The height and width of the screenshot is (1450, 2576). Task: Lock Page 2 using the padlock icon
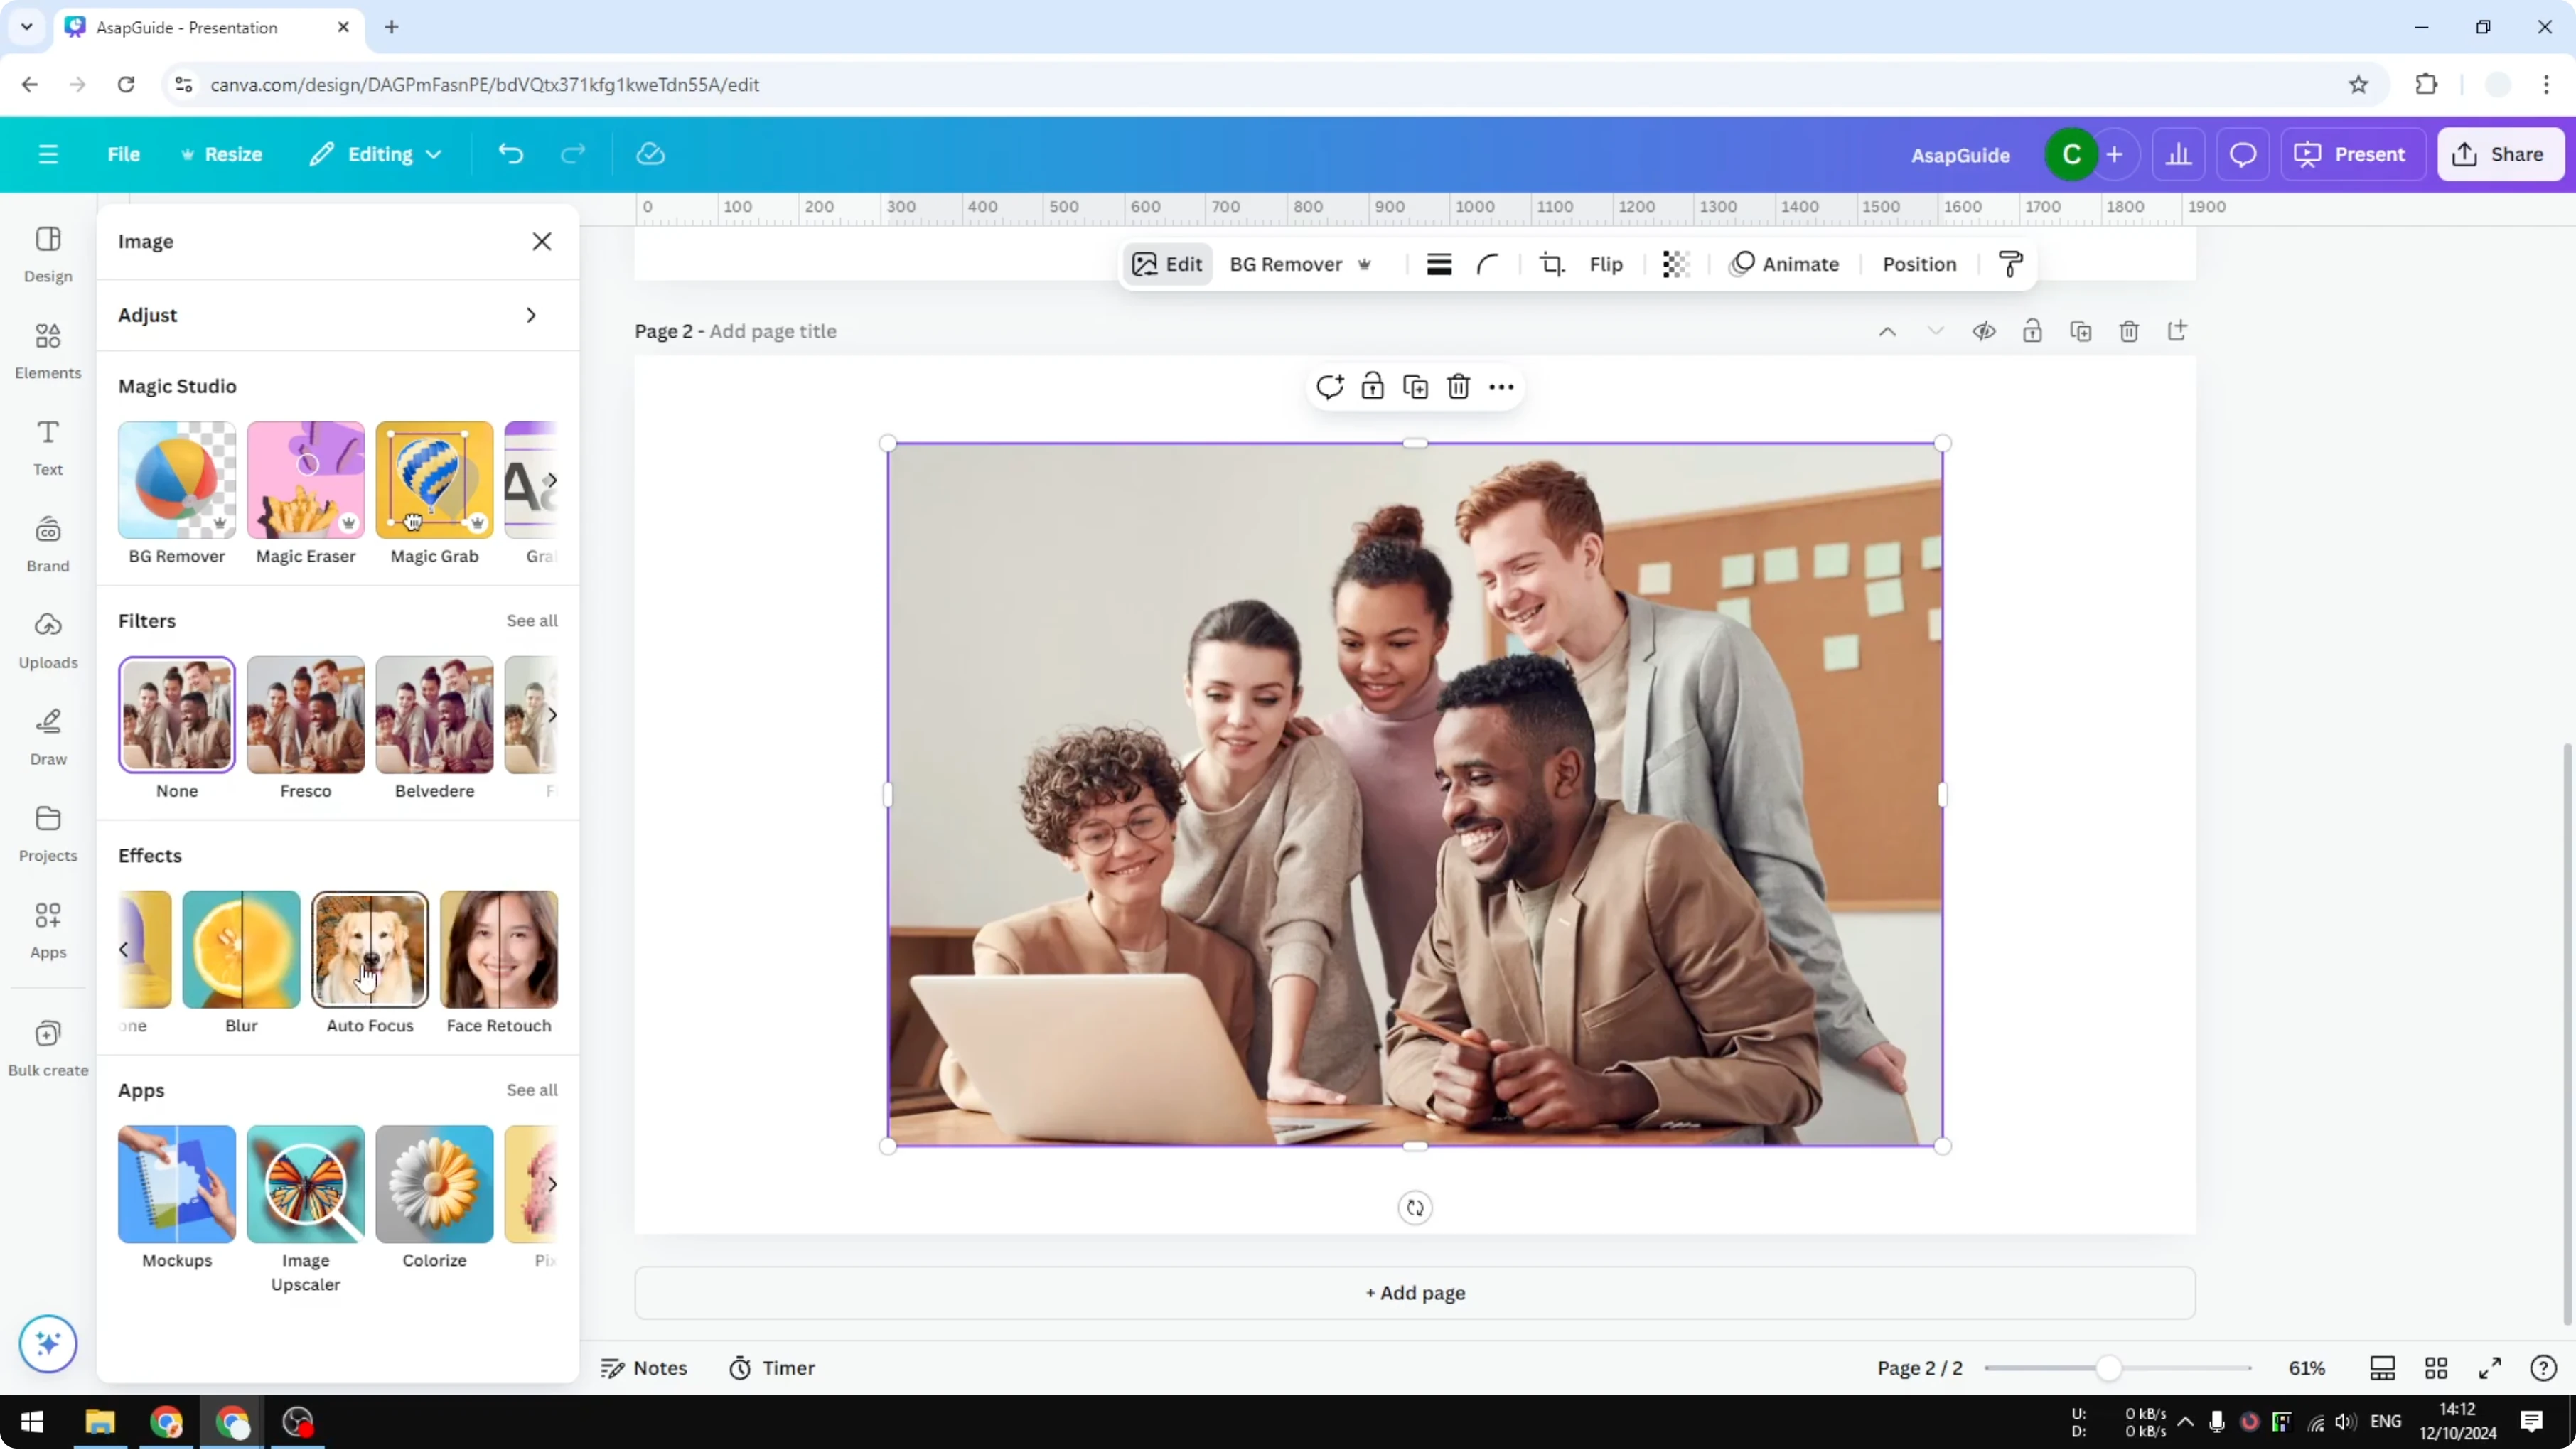pos(2033,331)
